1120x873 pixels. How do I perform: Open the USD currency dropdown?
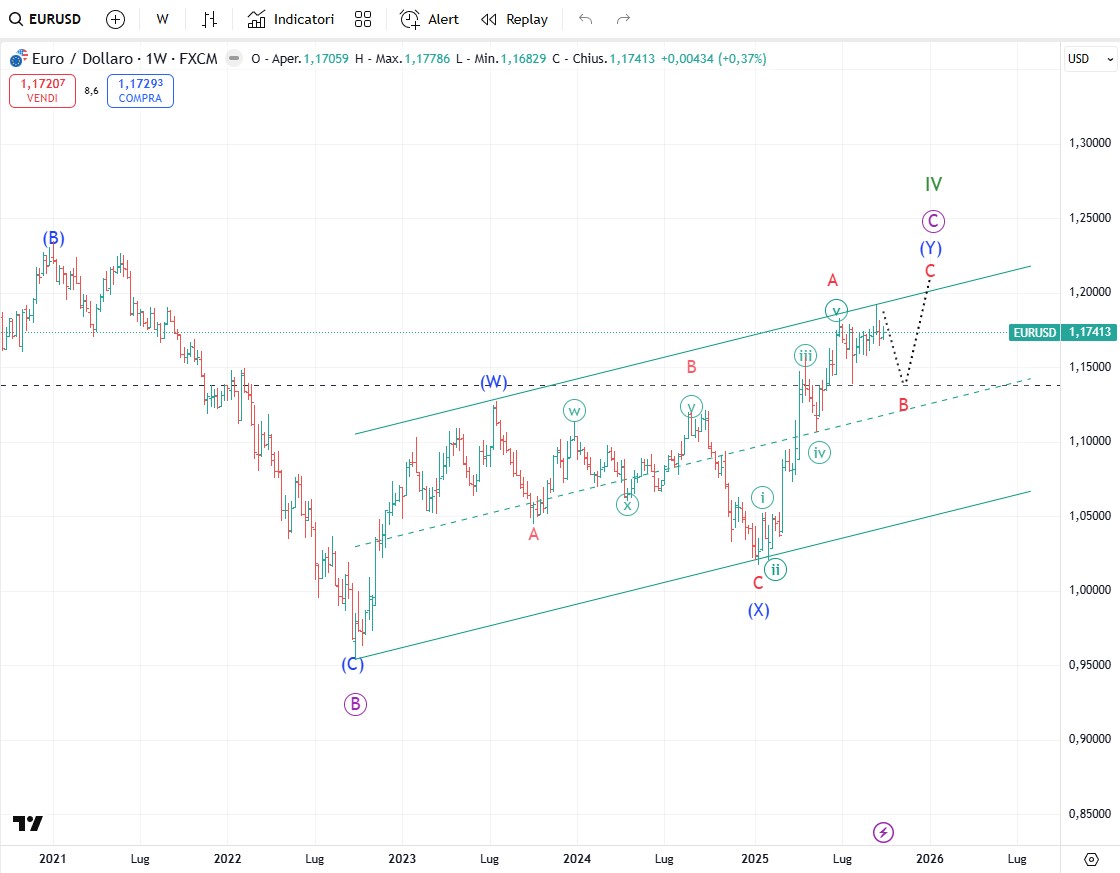click(x=1090, y=59)
